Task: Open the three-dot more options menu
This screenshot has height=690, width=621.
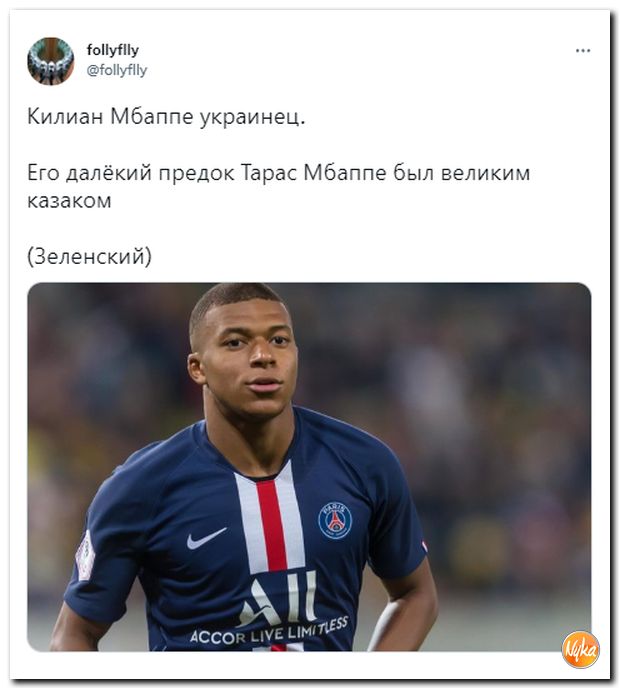Action: [x=583, y=51]
